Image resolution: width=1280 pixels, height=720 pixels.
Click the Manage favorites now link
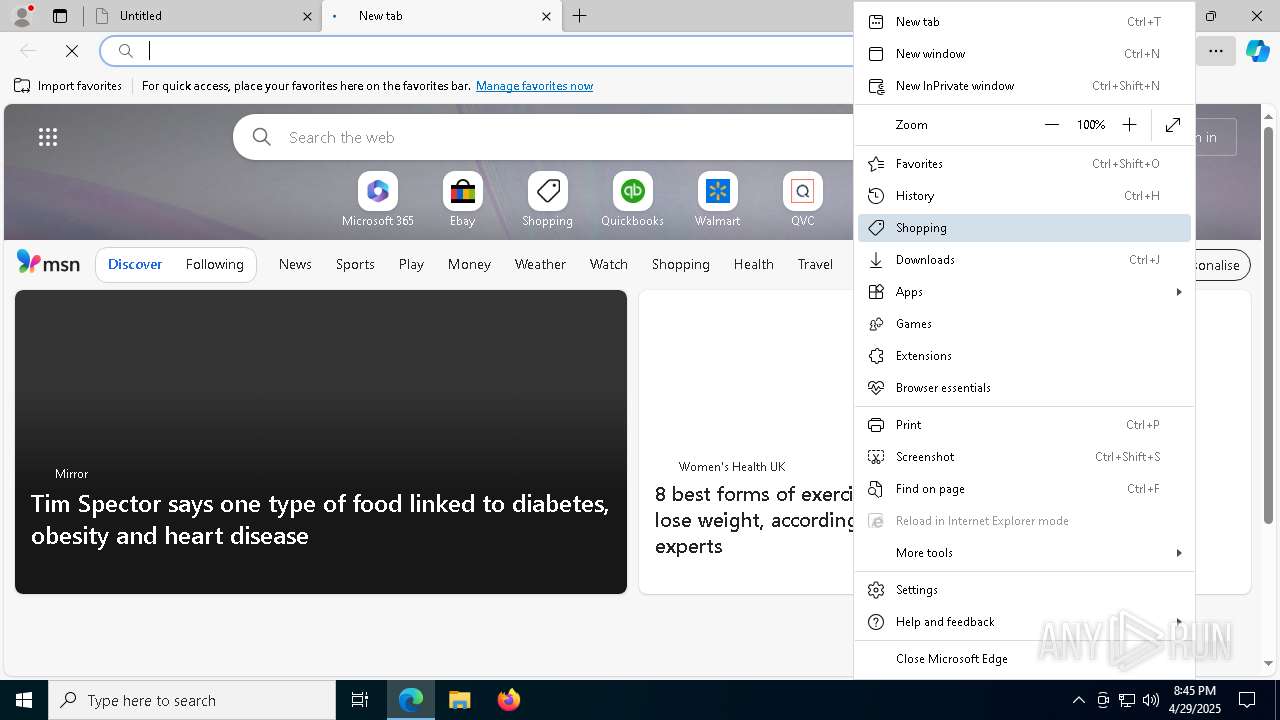(534, 86)
